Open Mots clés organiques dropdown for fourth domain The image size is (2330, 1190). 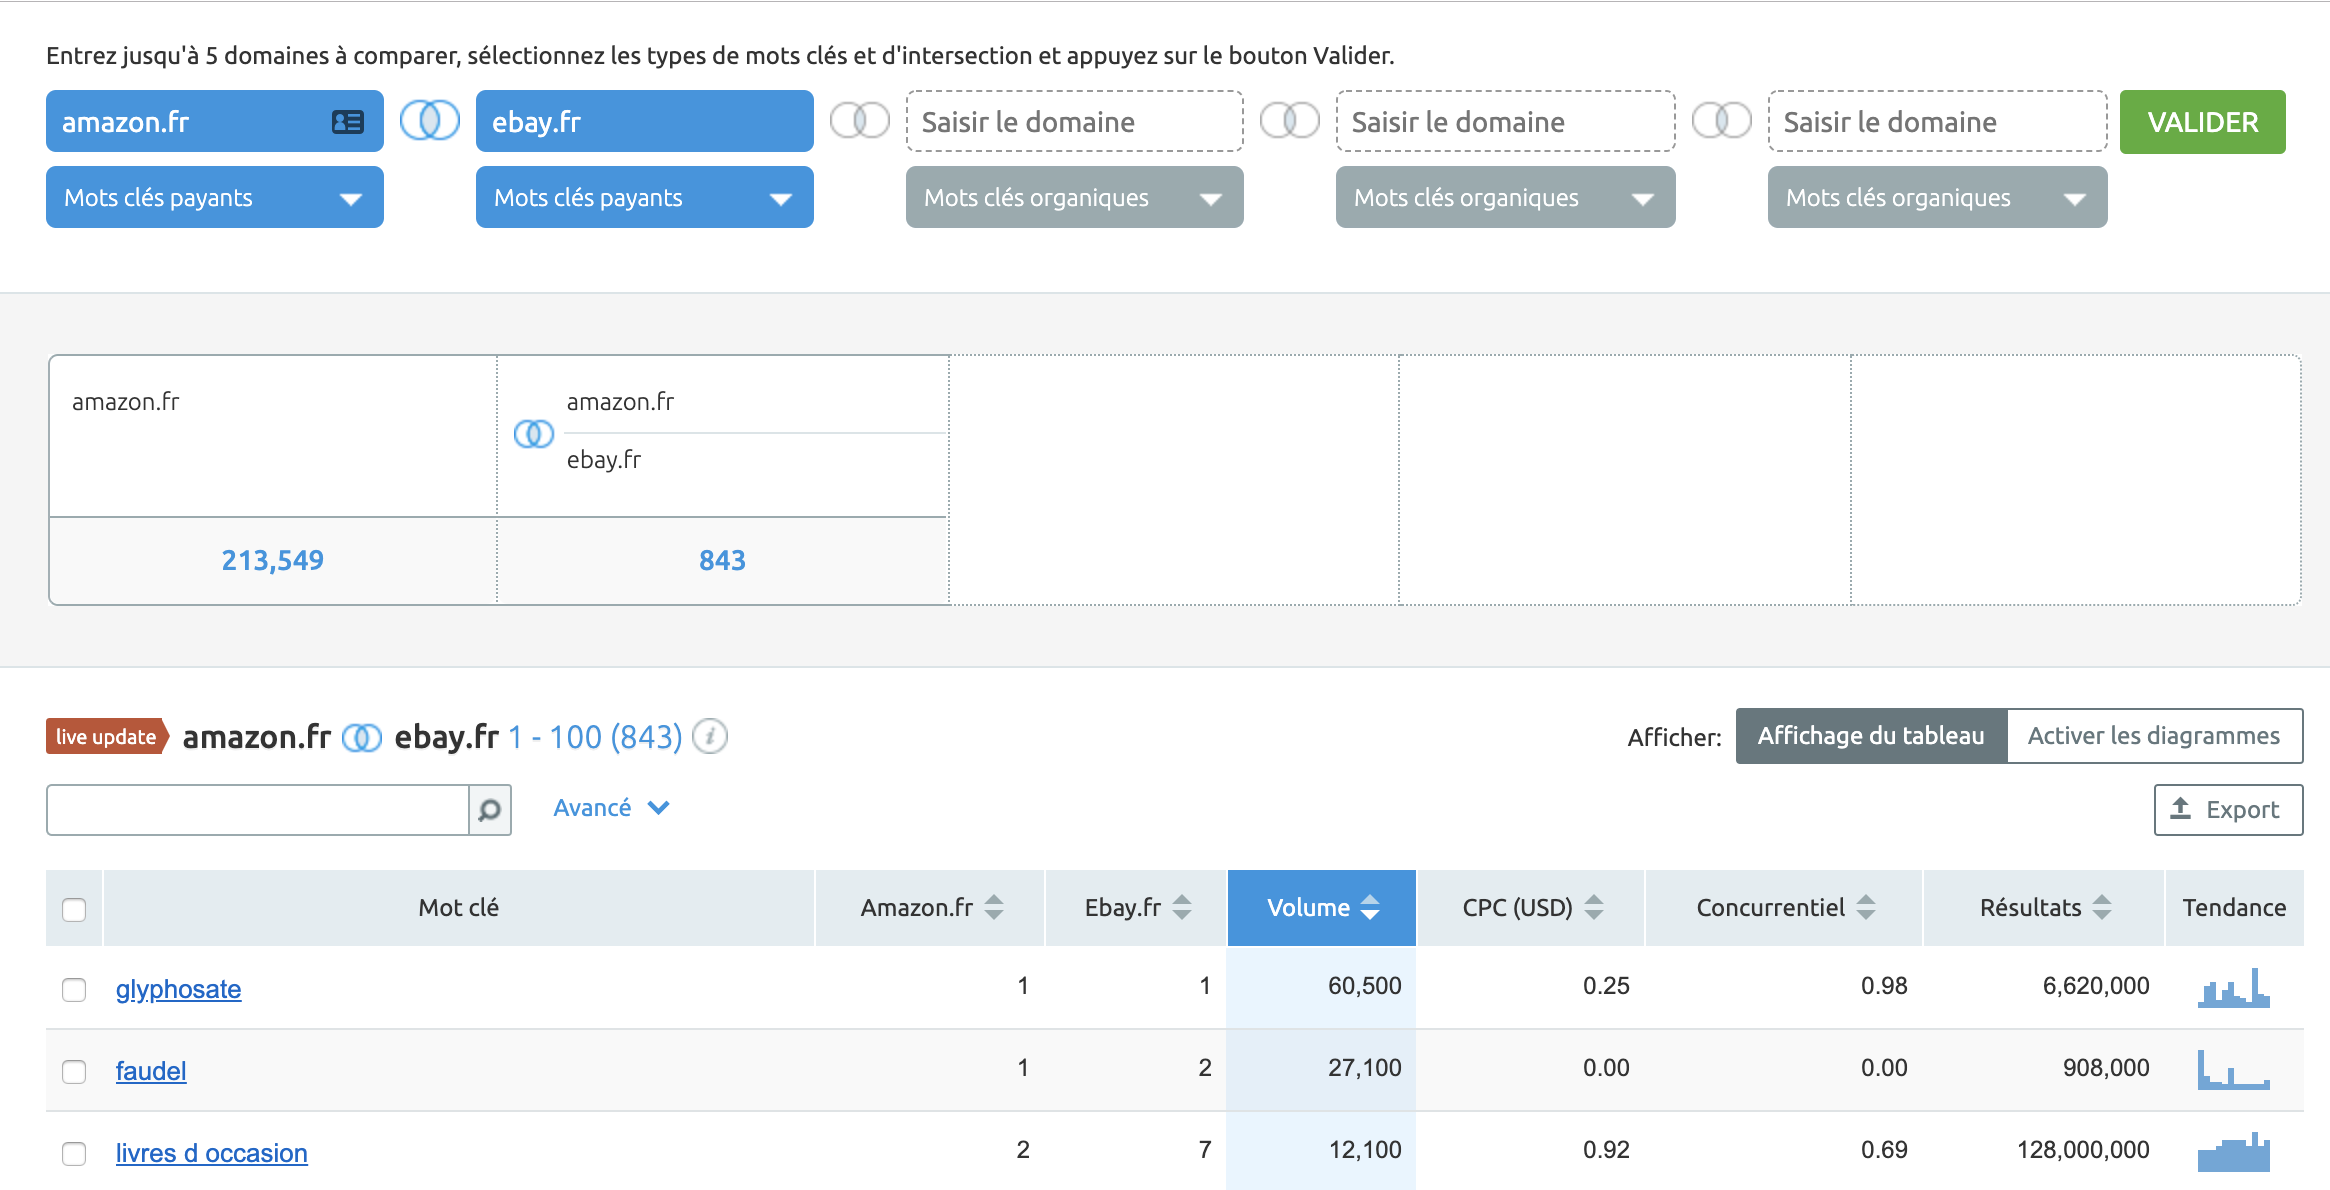click(x=1506, y=197)
